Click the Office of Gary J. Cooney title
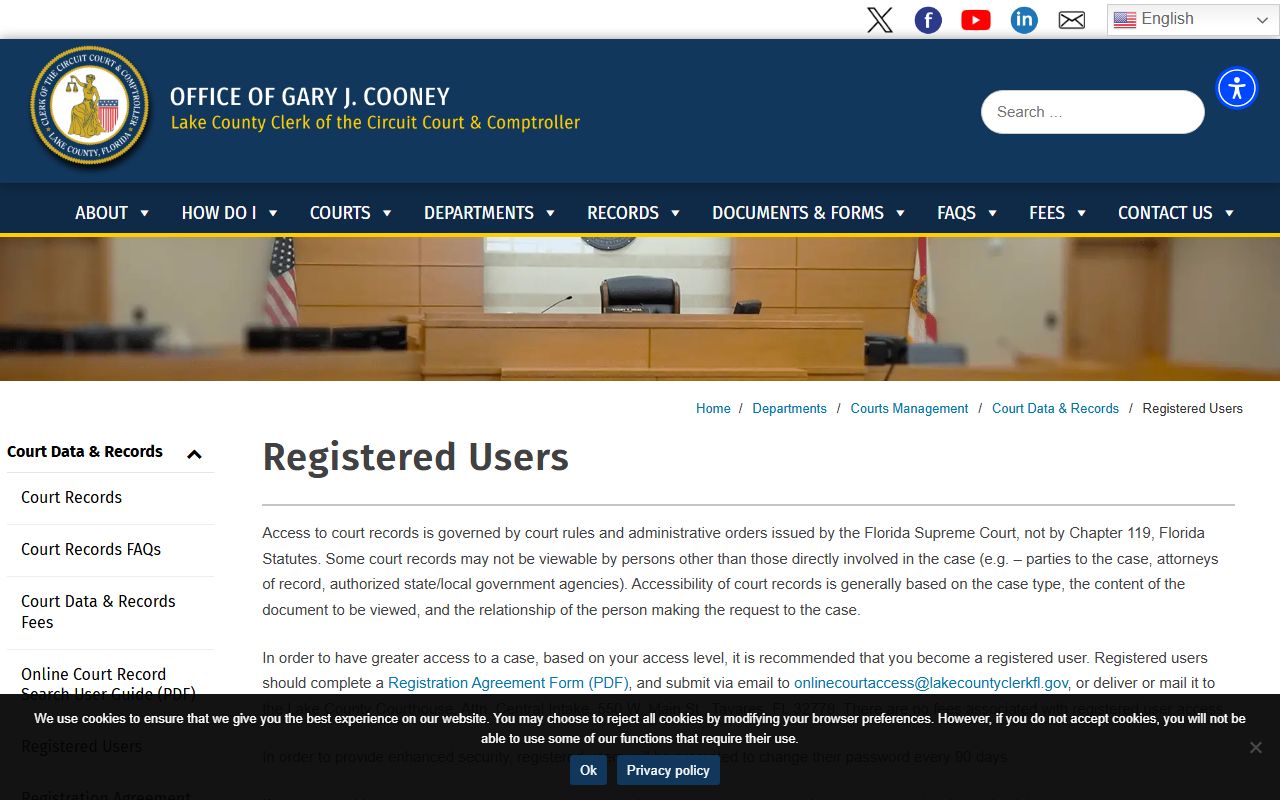The height and width of the screenshot is (800, 1280). 310,97
